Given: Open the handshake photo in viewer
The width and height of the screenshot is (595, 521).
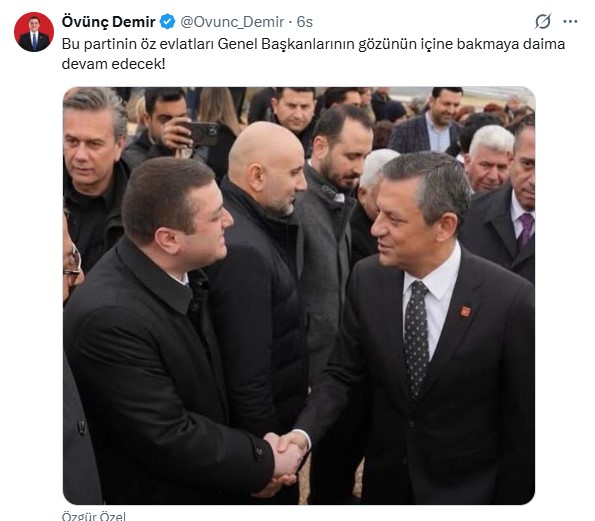Looking at the screenshot, I should coord(299,296).
